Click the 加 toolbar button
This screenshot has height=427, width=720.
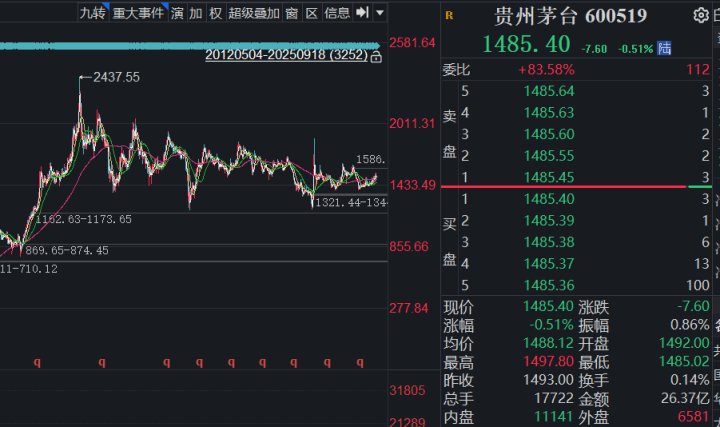coord(196,13)
